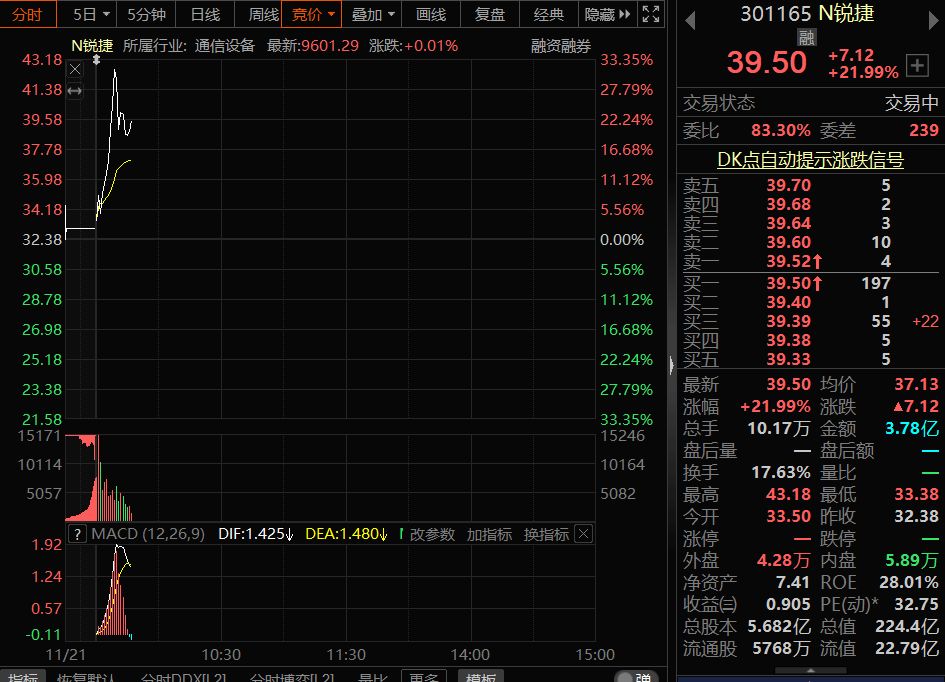Click 改参数 to edit MACD parameters
This screenshot has width=945, height=682.
(x=432, y=534)
